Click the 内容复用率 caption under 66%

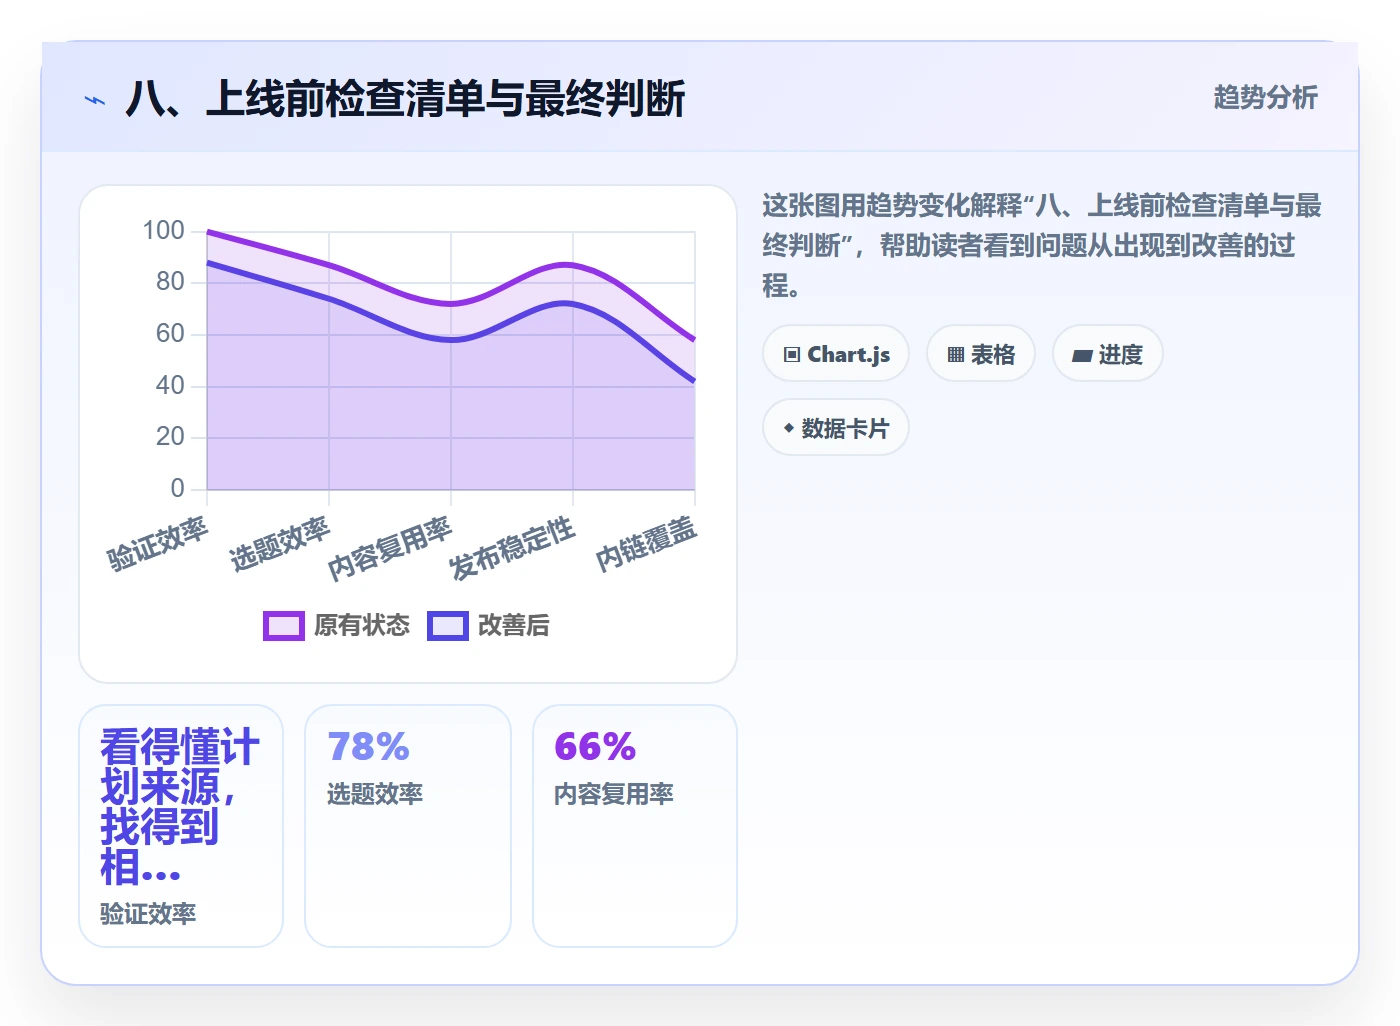pos(614,794)
